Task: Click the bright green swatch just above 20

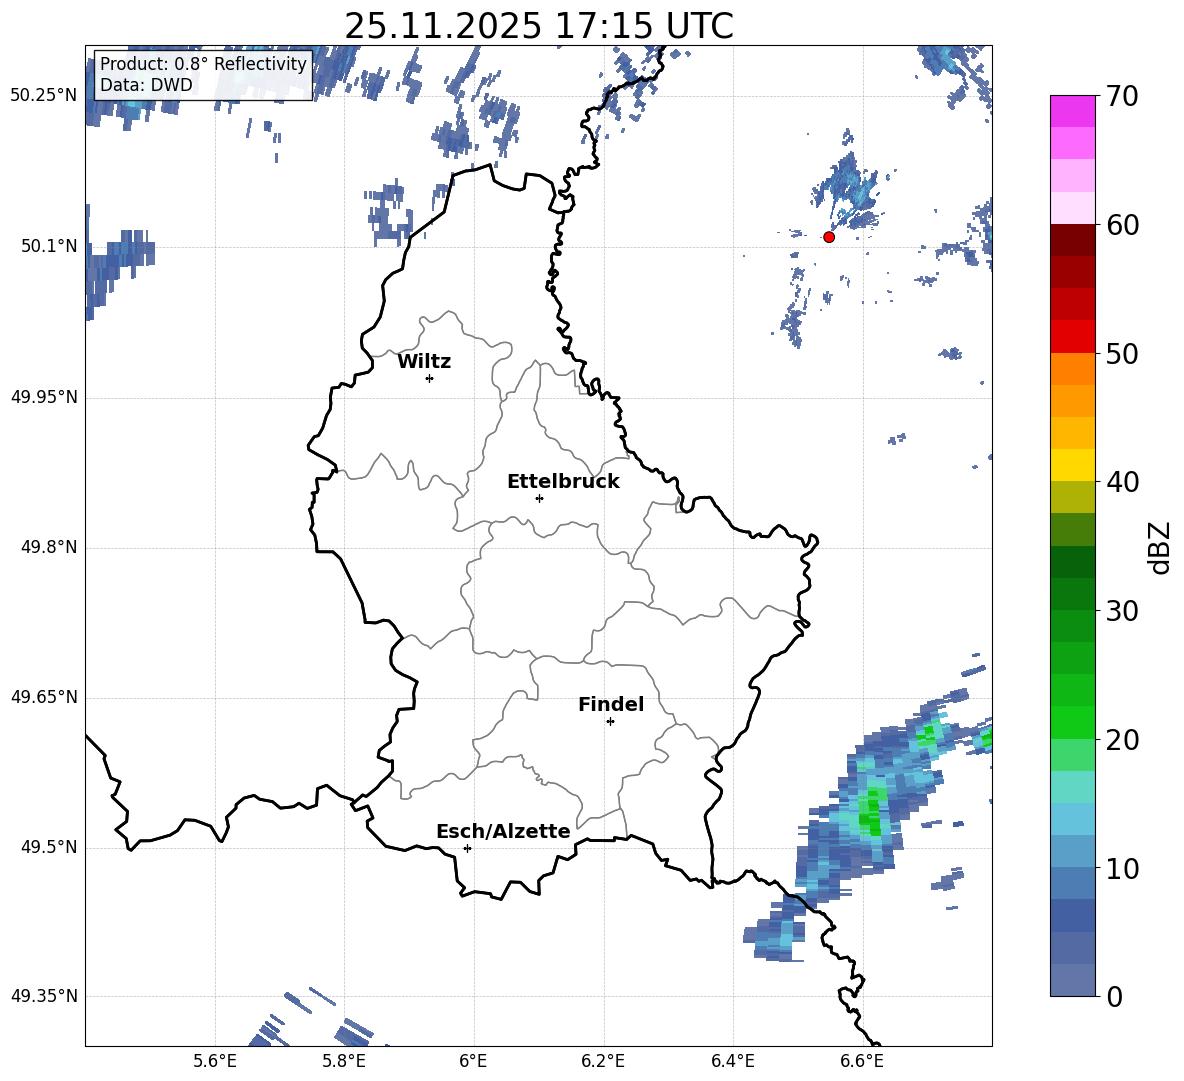Action: tap(1072, 722)
